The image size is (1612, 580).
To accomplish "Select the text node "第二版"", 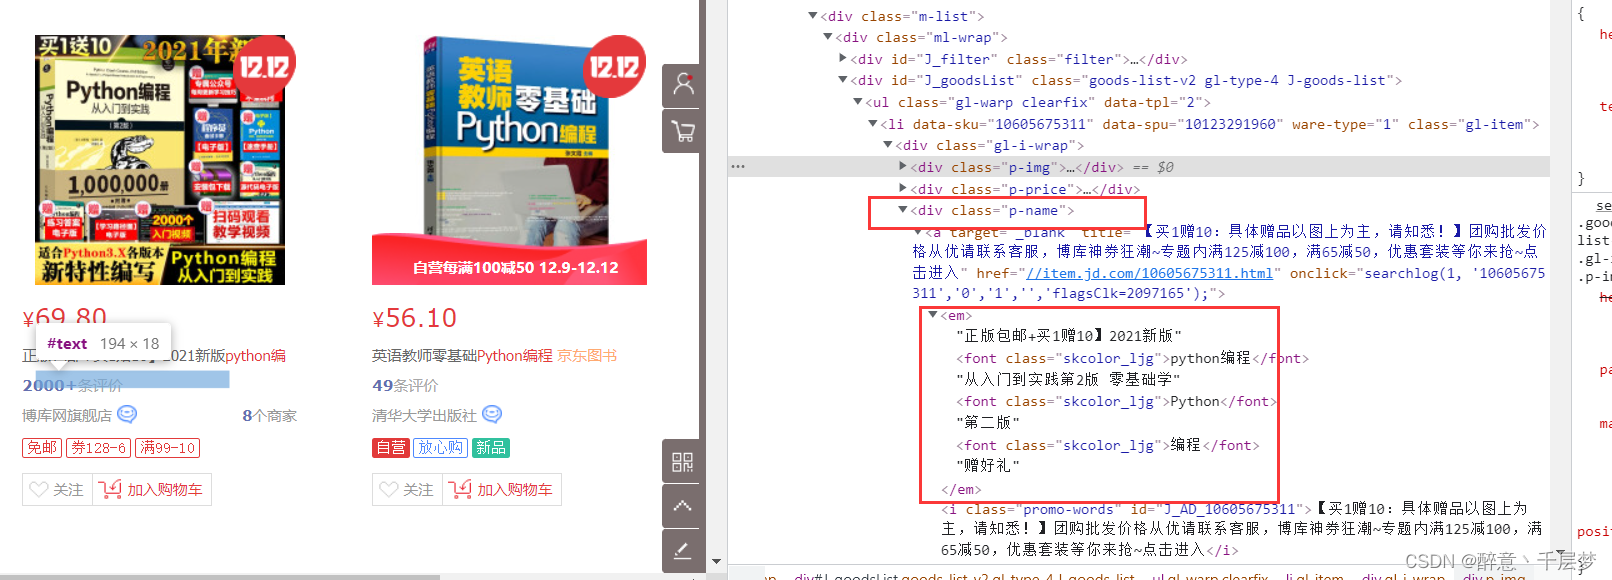I will pos(988,423).
